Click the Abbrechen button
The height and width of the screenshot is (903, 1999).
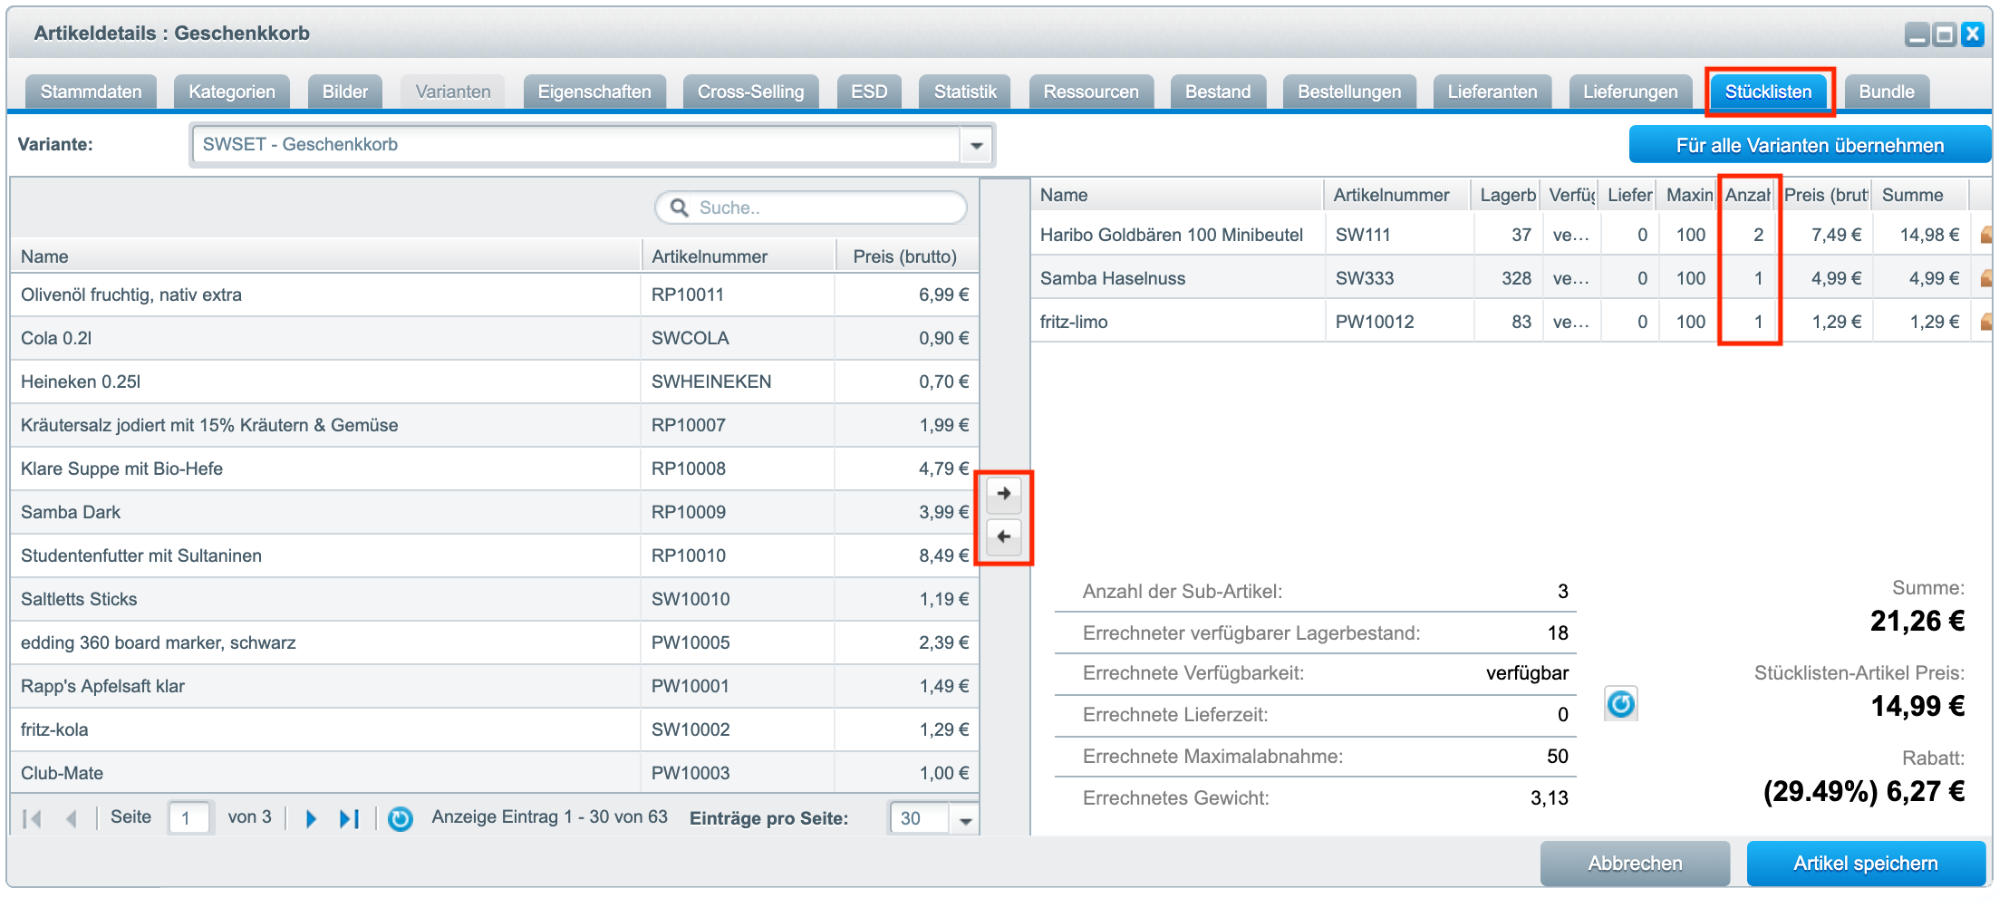coord(1634,863)
